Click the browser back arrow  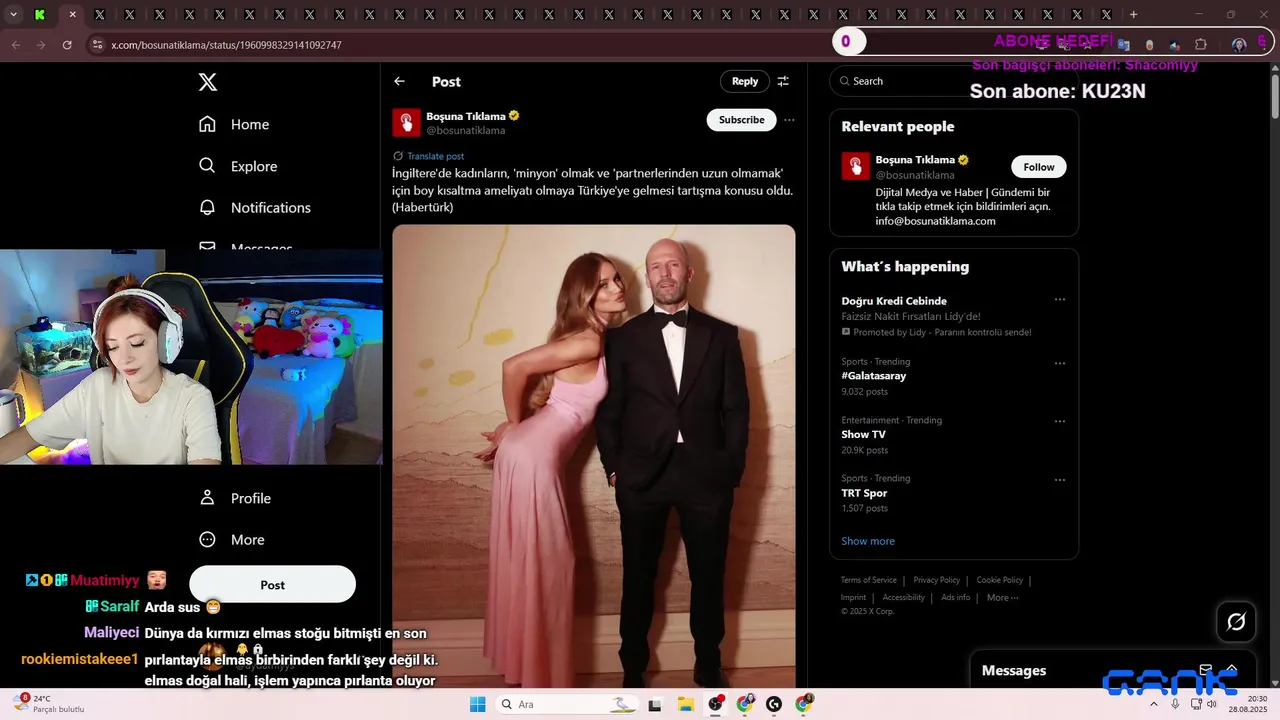tap(15, 45)
